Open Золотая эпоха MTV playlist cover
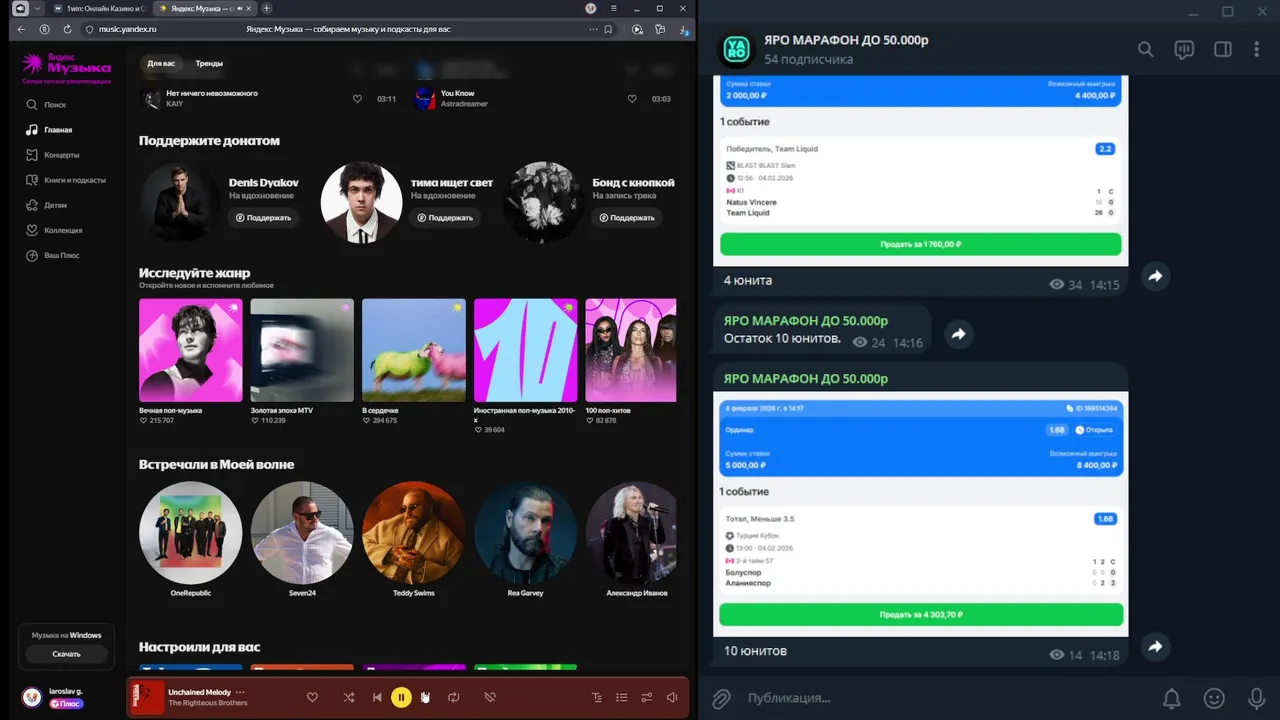1280x720 pixels. 302,350
